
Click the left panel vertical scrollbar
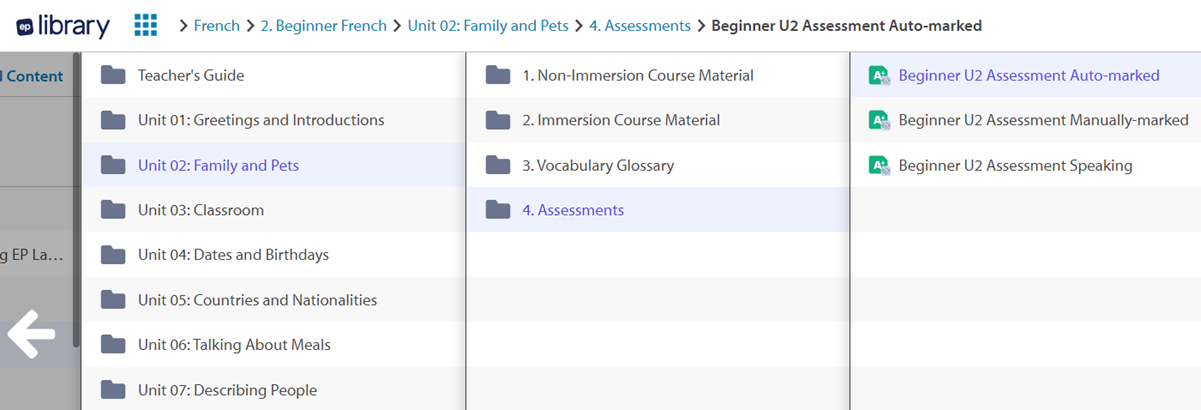pos(77,200)
